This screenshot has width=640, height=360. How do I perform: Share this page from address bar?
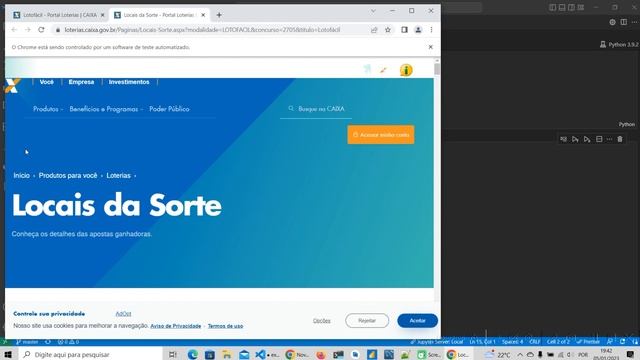pos(374,30)
